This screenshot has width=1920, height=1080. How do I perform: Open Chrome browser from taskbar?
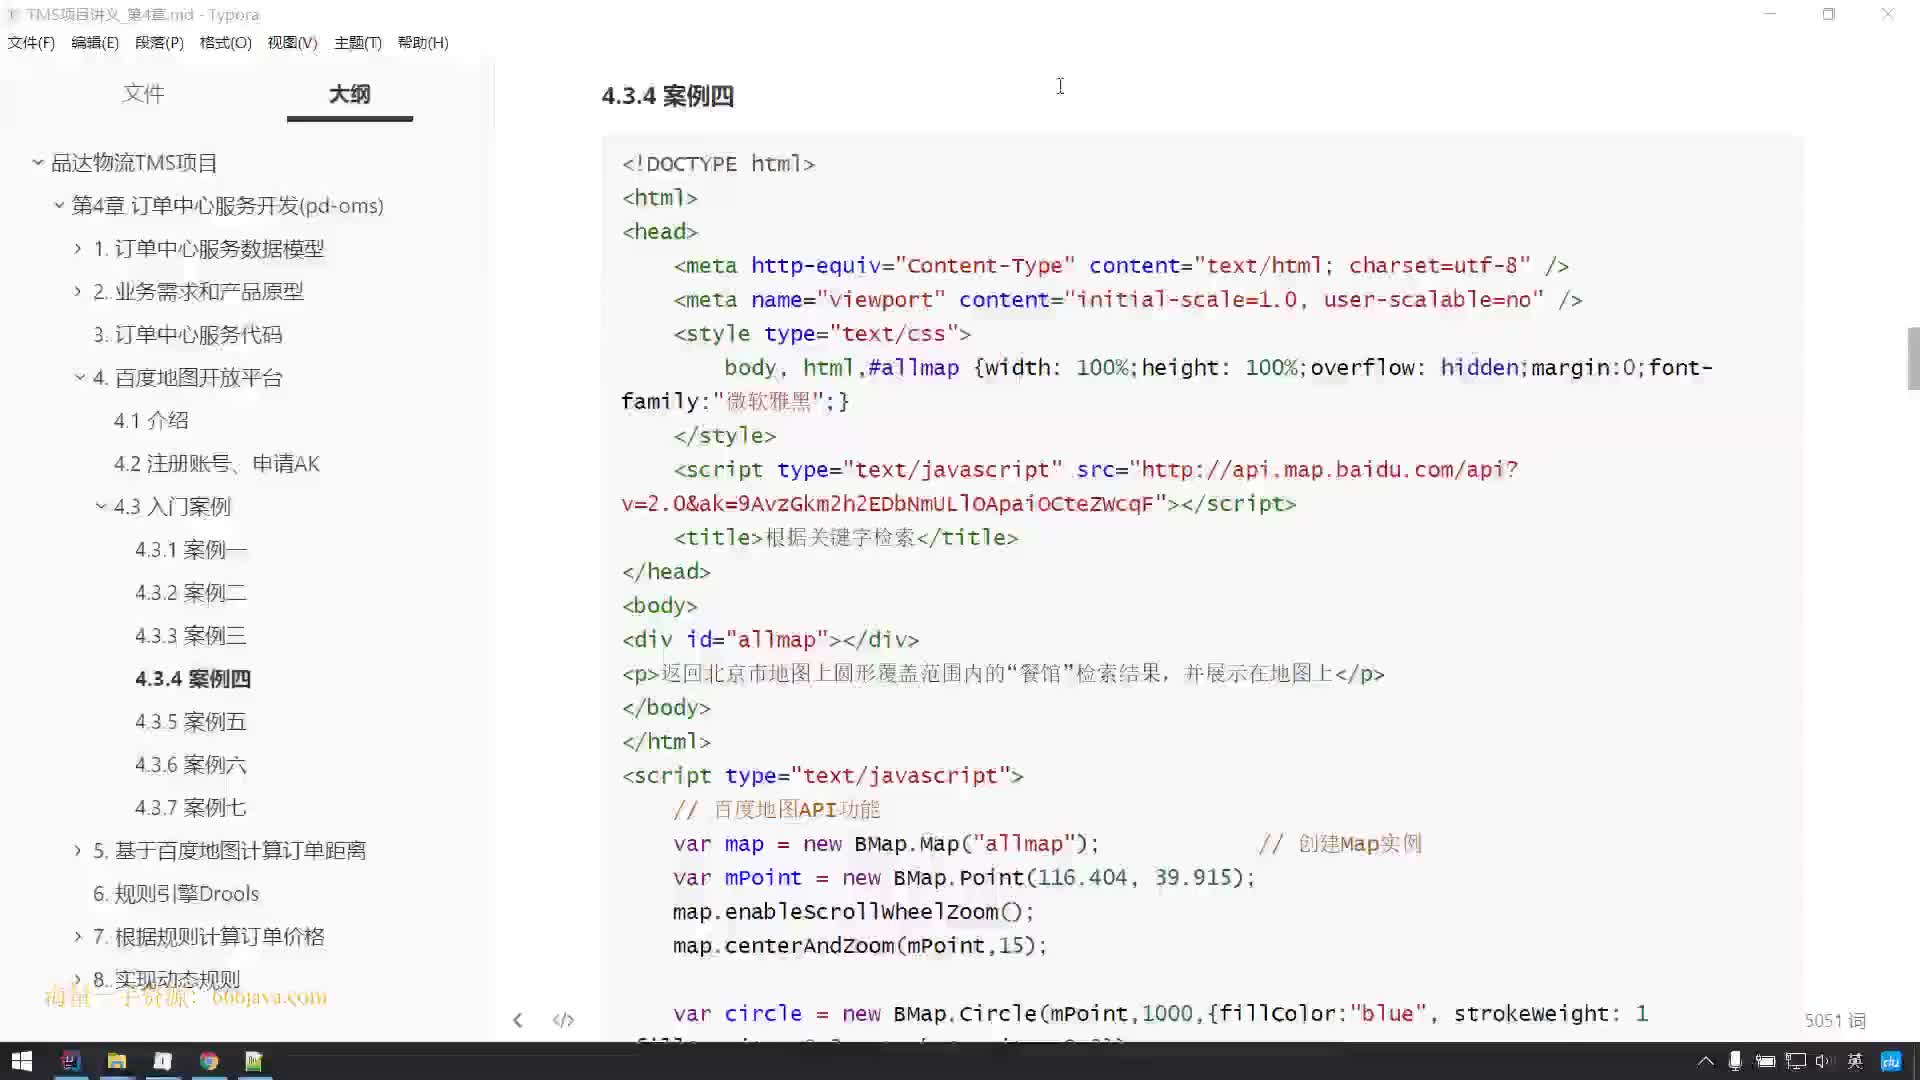(x=208, y=1061)
